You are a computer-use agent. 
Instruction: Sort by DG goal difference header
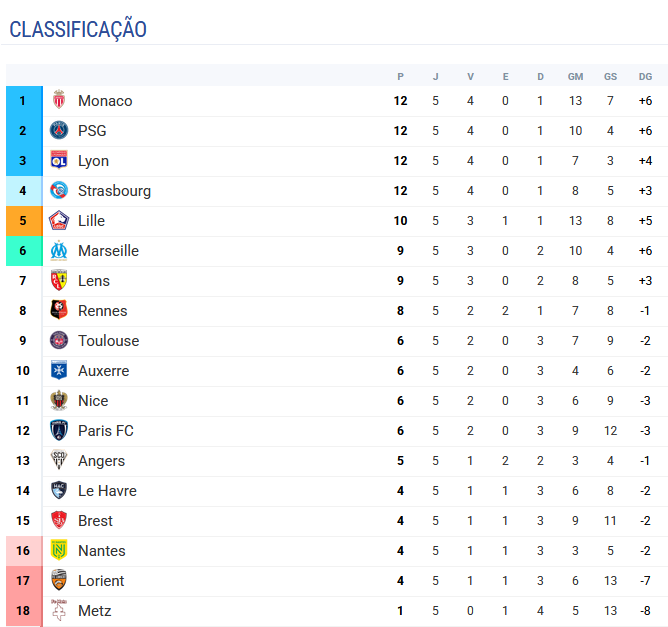click(645, 77)
